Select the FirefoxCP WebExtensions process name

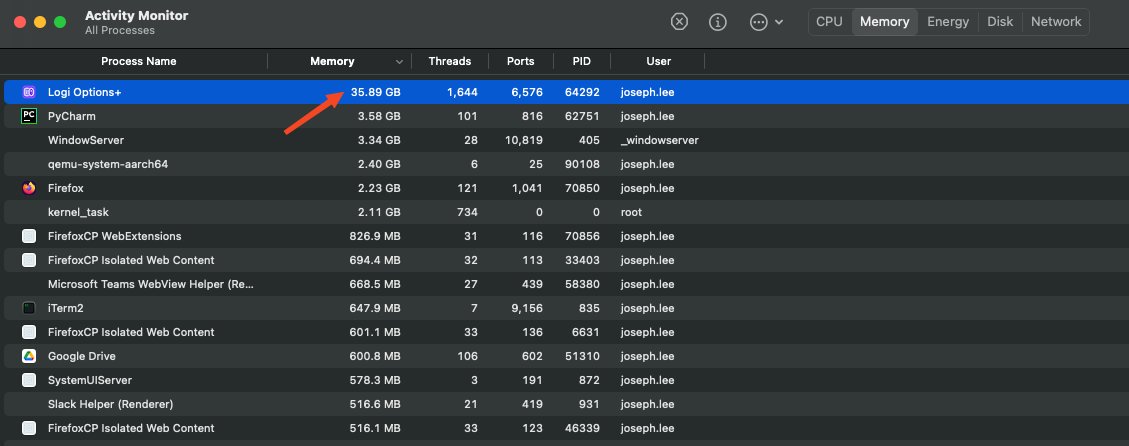[114, 236]
